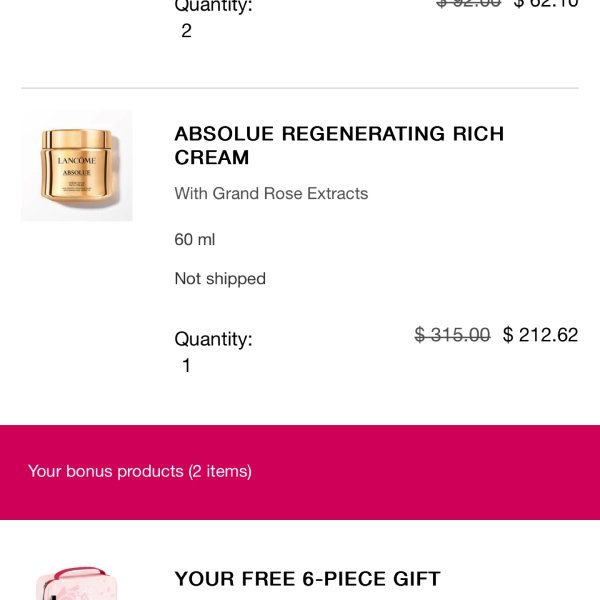Click the crossed-out $ 315.00 price
Screen dimensions: 600x600
coord(452,335)
